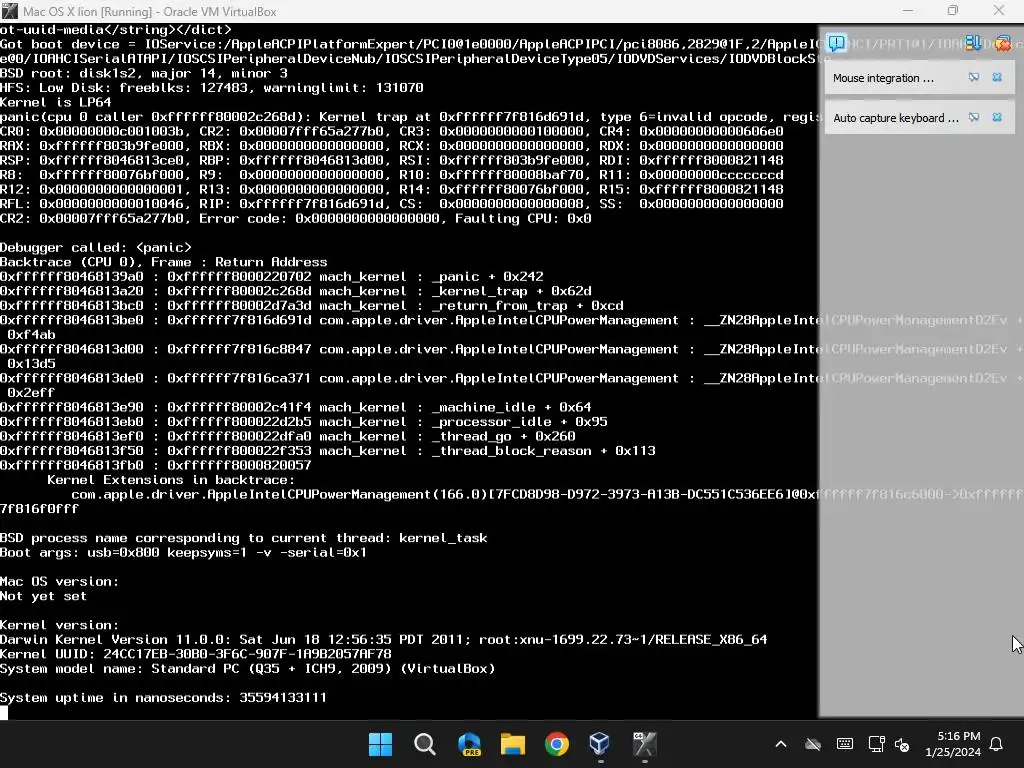Disable future Mouse integration messages via its crossed-bubble icon
The width and height of the screenshot is (1024, 768).
point(974,77)
